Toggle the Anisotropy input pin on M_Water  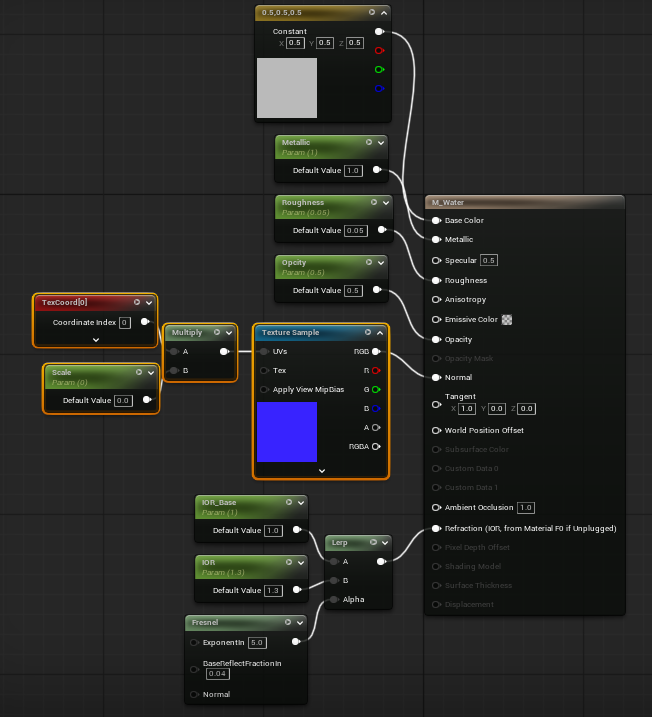(x=436, y=300)
